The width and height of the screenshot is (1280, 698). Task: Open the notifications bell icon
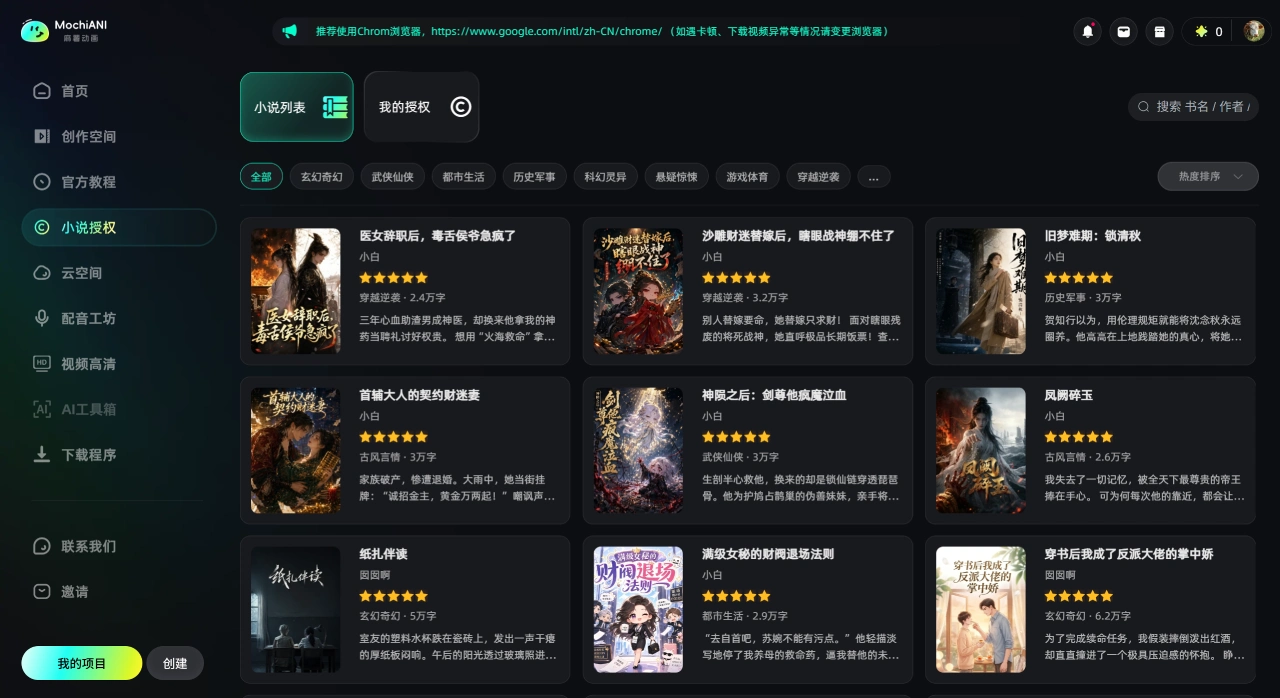(x=1087, y=31)
